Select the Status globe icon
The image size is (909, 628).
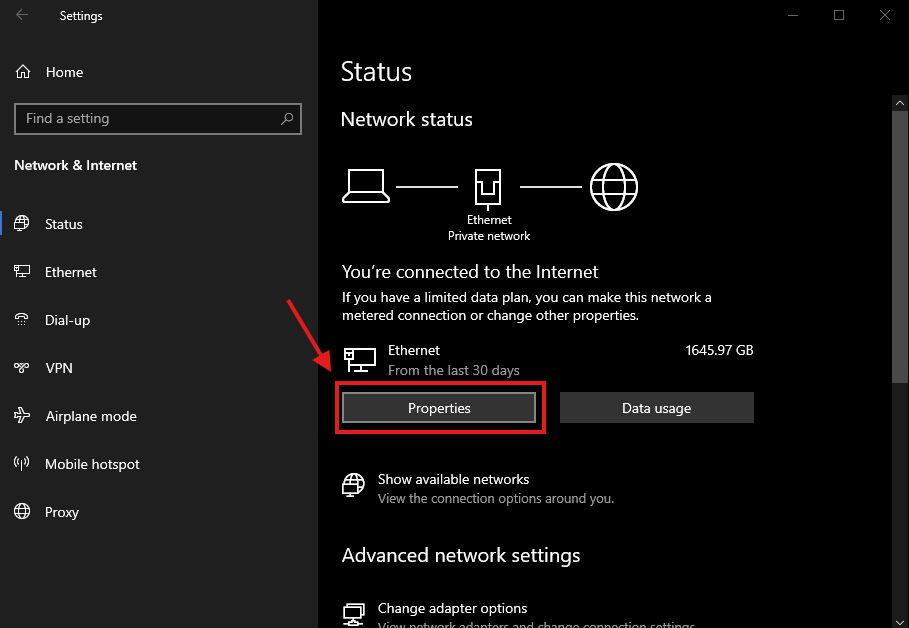pos(22,224)
